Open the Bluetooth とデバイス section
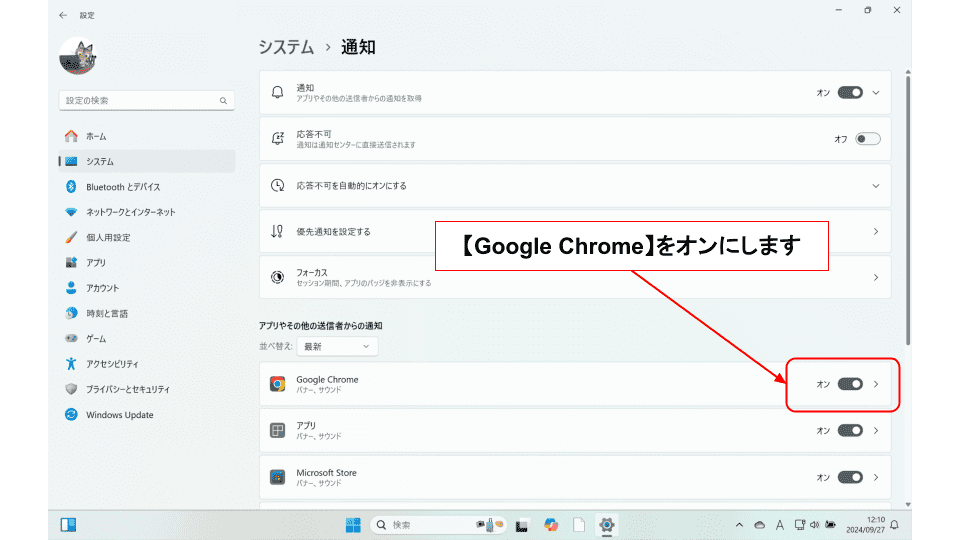This screenshot has width=960, height=540. 122,187
